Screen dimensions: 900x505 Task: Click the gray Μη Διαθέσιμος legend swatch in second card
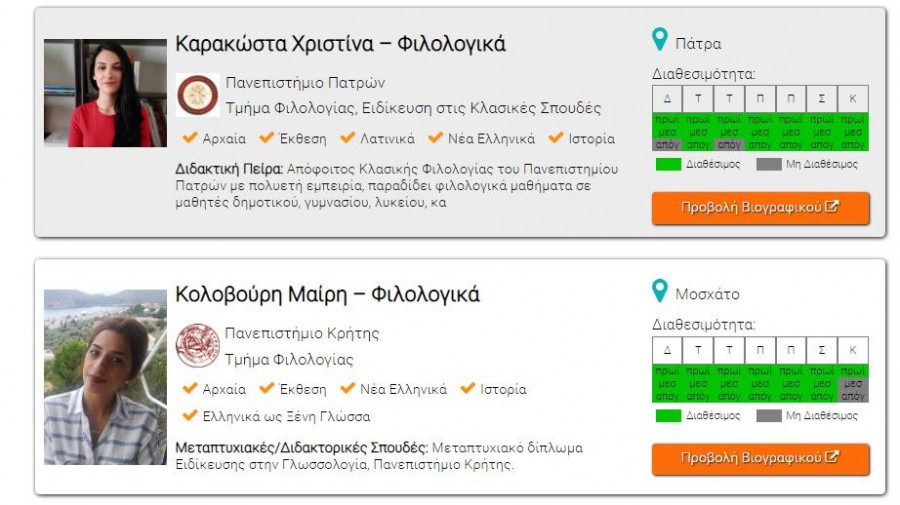point(768,415)
